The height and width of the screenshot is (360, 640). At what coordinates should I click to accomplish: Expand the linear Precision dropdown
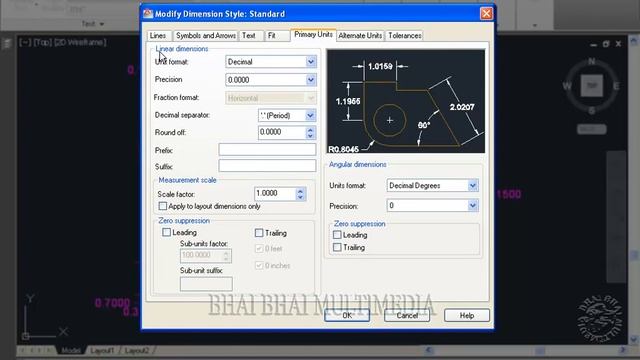pyautogui.click(x=311, y=80)
